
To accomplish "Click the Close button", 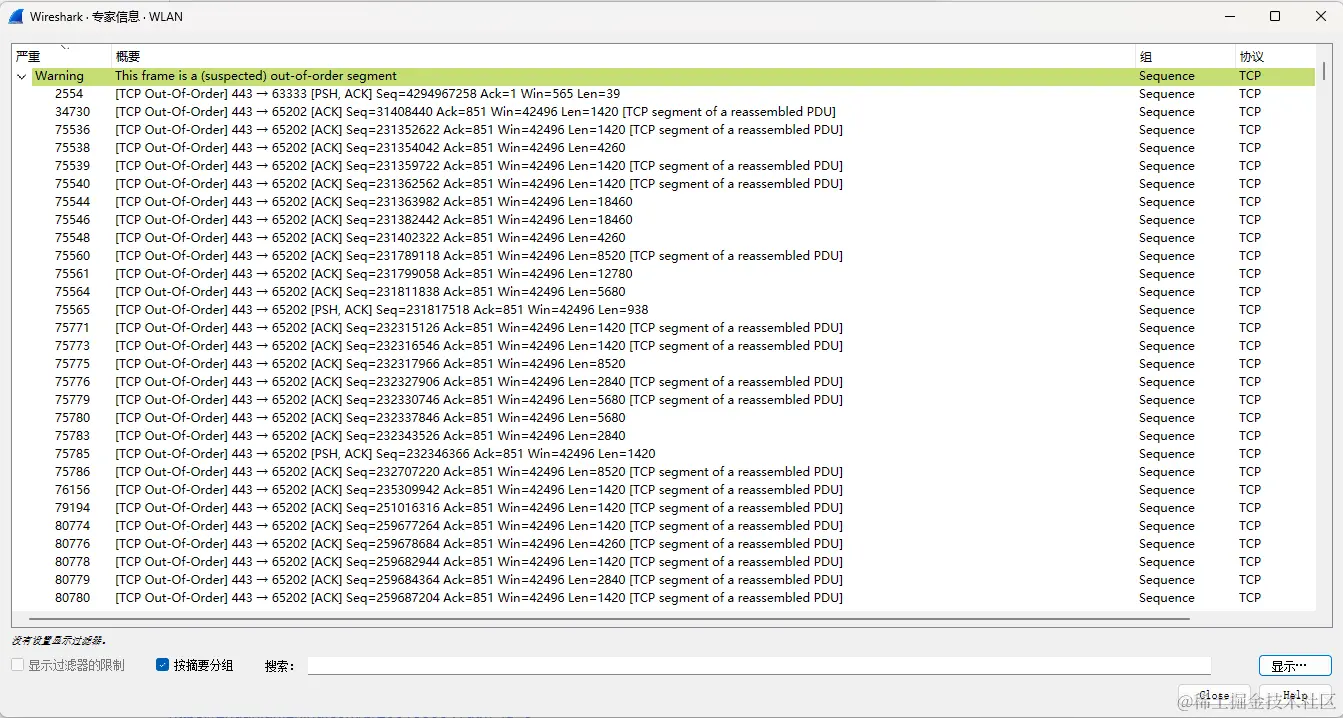I will [1214, 695].
